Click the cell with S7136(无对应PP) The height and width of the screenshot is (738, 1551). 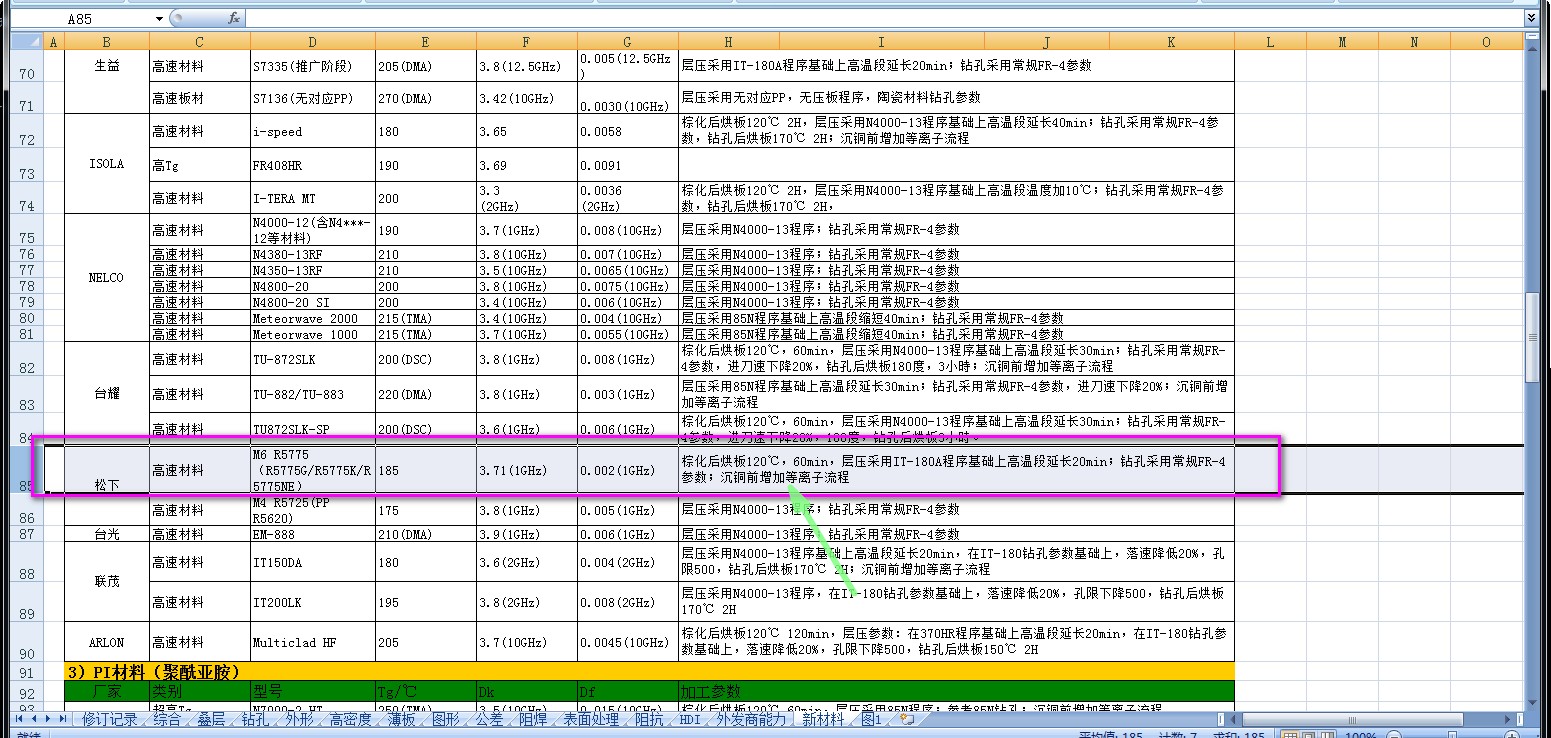[x=313, y=98]
